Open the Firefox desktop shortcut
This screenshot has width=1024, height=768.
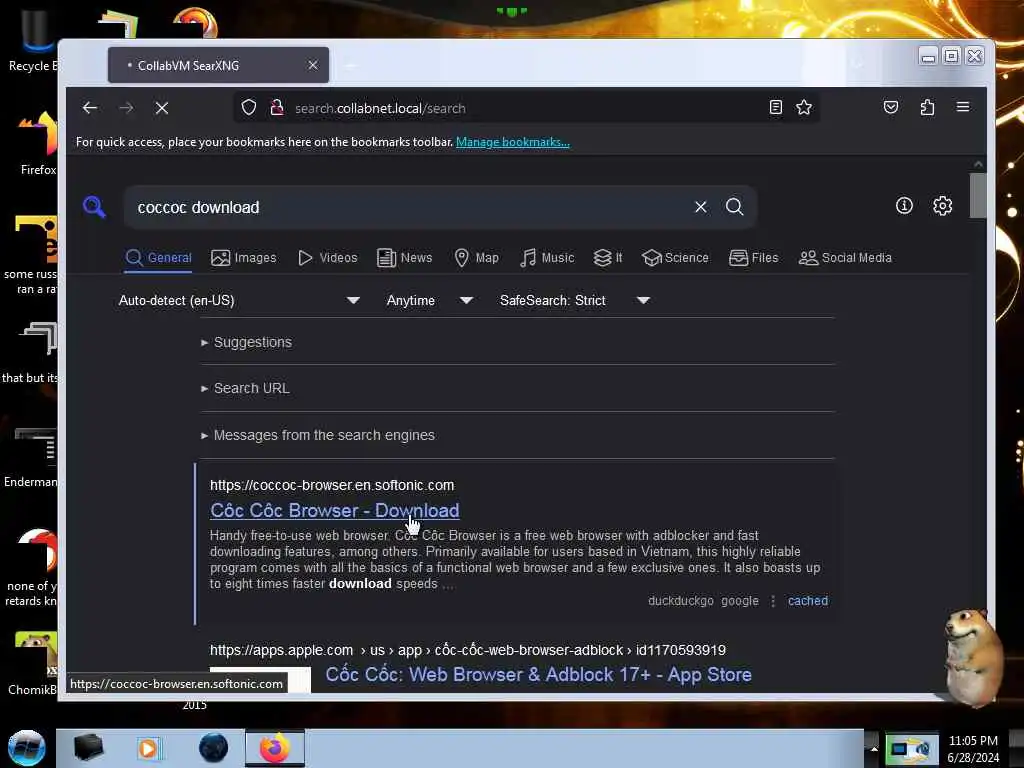37,144
